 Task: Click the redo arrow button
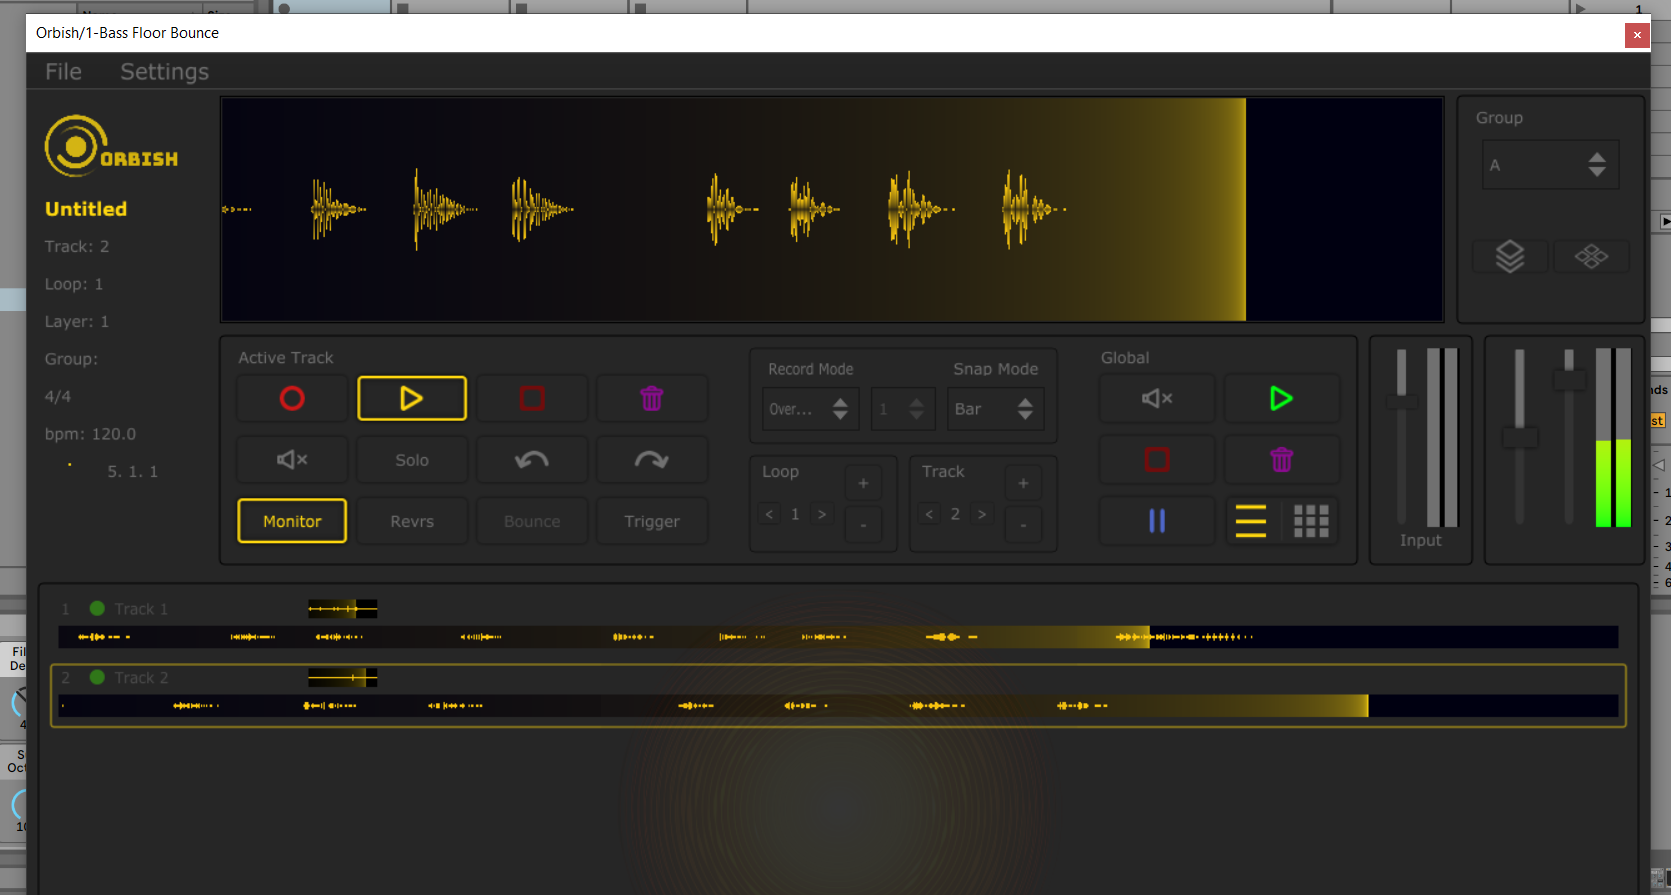pyautogui.click(x=652, y=460)
